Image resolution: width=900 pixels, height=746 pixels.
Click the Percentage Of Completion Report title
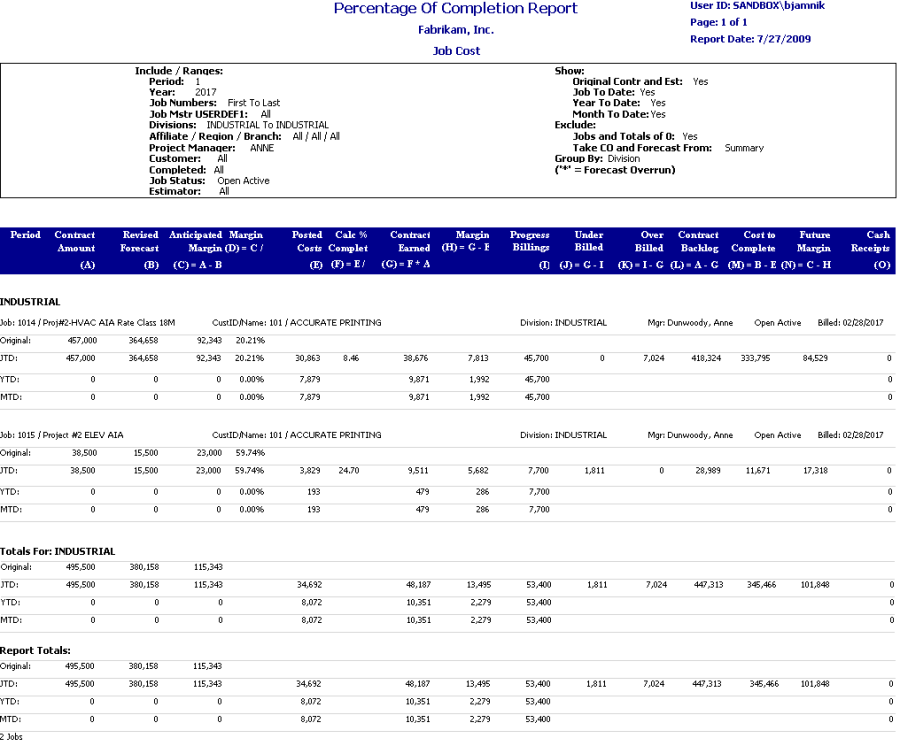click(x=455, y=9)
